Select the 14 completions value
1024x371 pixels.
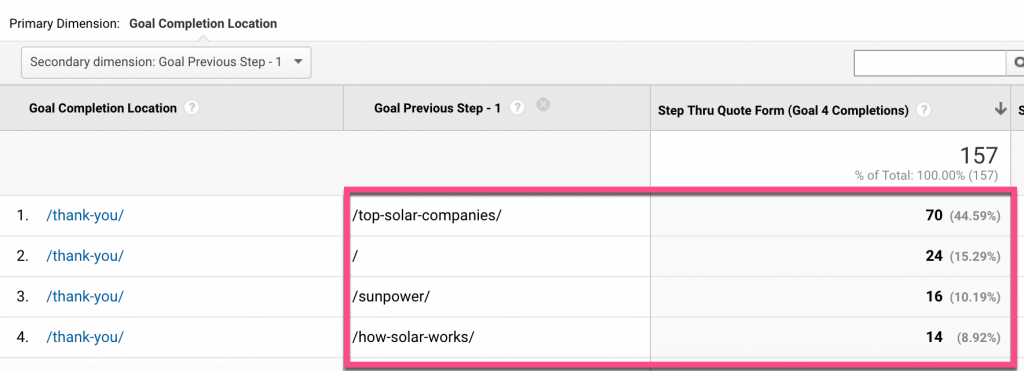(x=934, y=337)
